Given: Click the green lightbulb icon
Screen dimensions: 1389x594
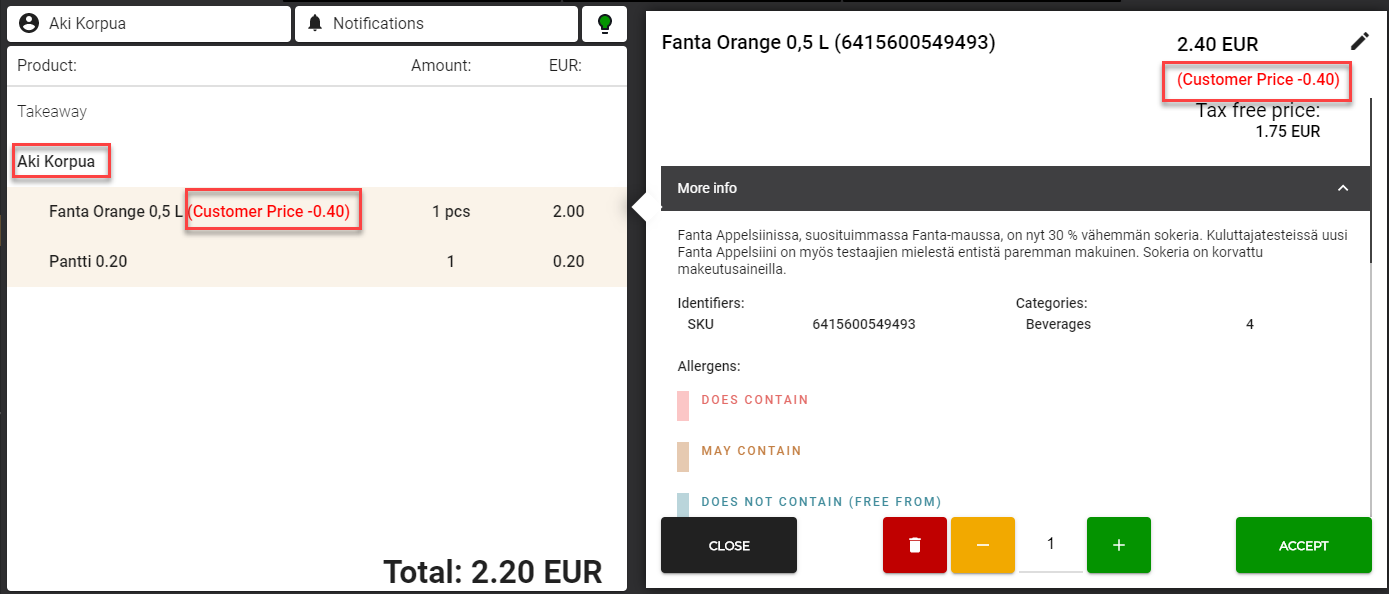Looking at the screenshot, I should click(x=604, y=23).
